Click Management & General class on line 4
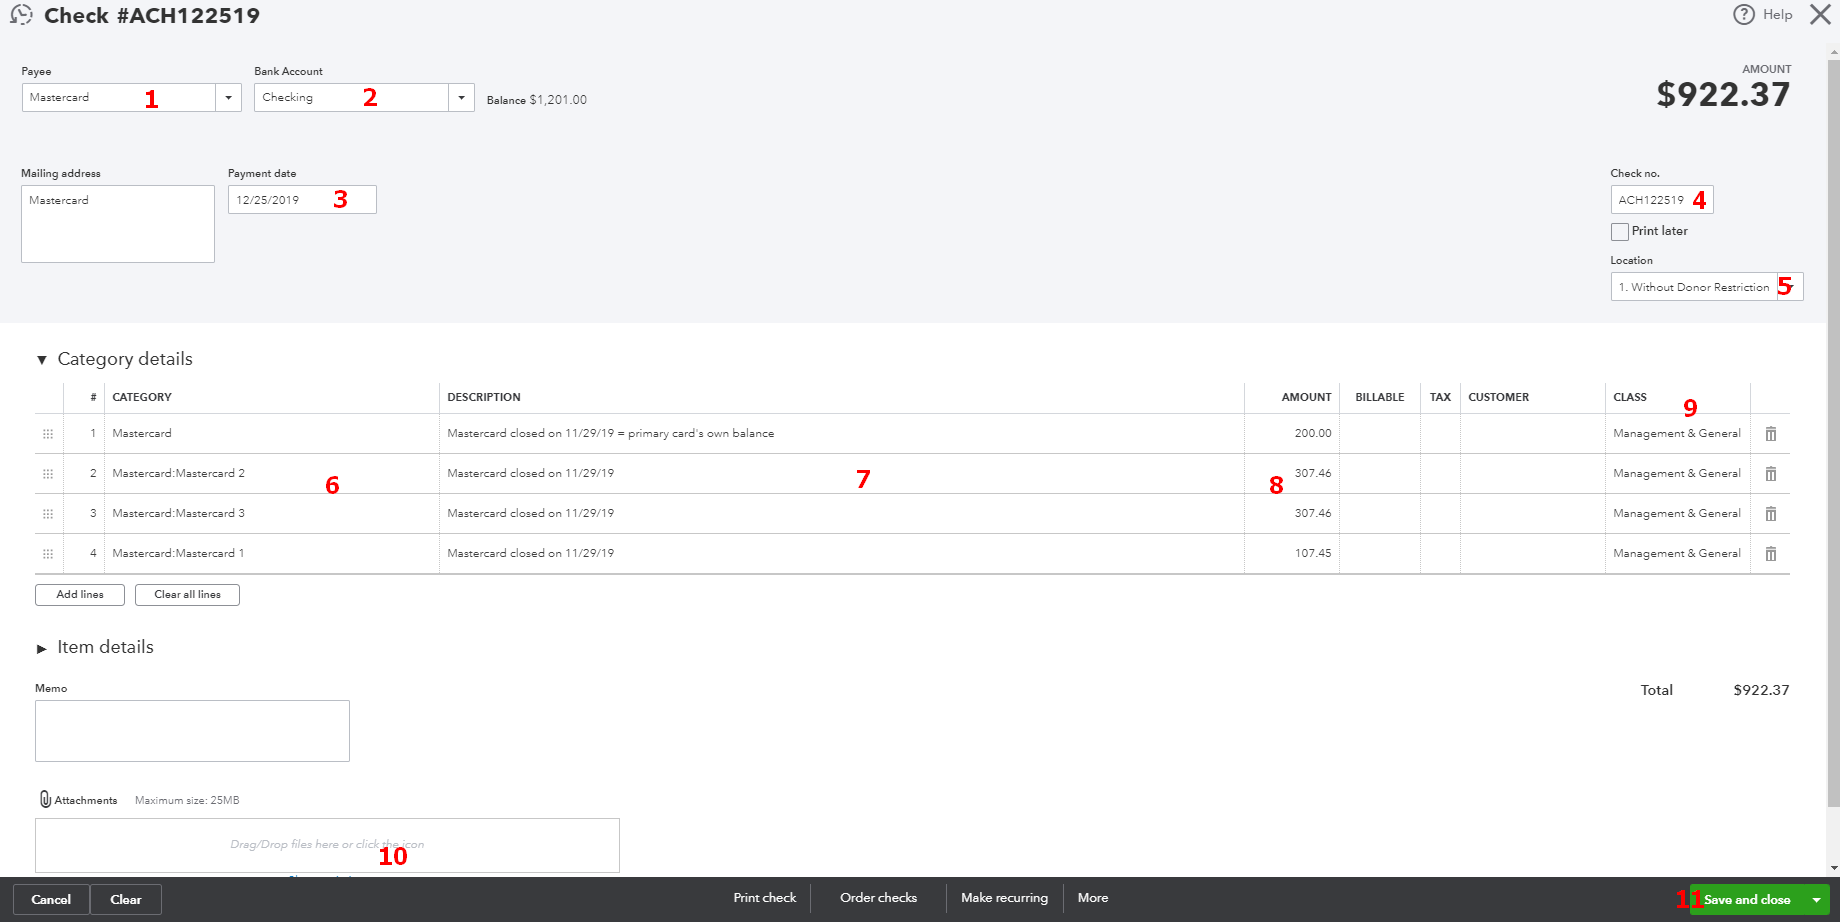1840x922 pixels. tap(1677, 553)
